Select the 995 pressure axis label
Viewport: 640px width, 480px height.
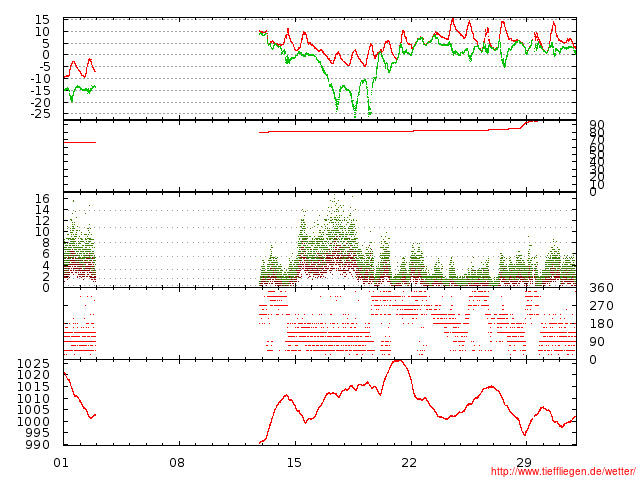(37, 433)
